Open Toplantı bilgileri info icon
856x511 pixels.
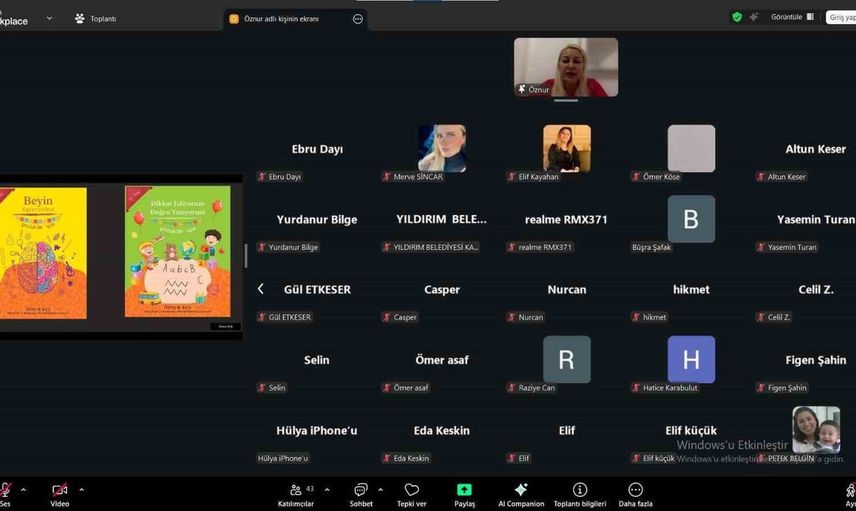579,490
